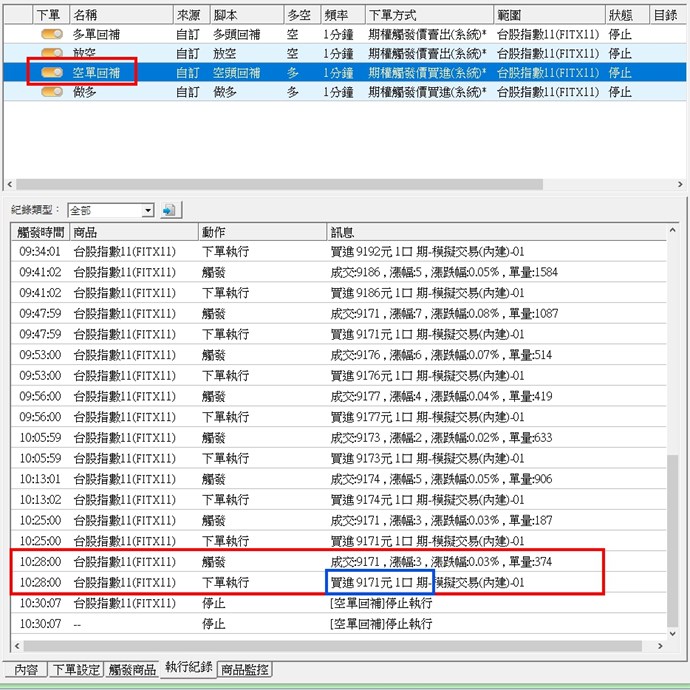Select the 09:47:59 觸發 log row
Screen dimensions: 690x690
(338, 313)
